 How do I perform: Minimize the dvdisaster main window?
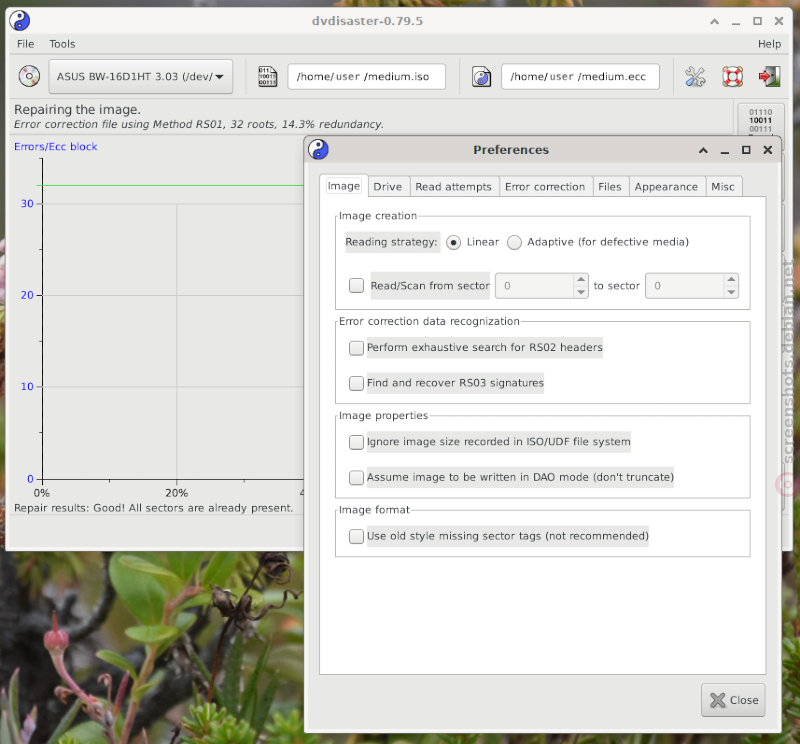coord(736,21)
